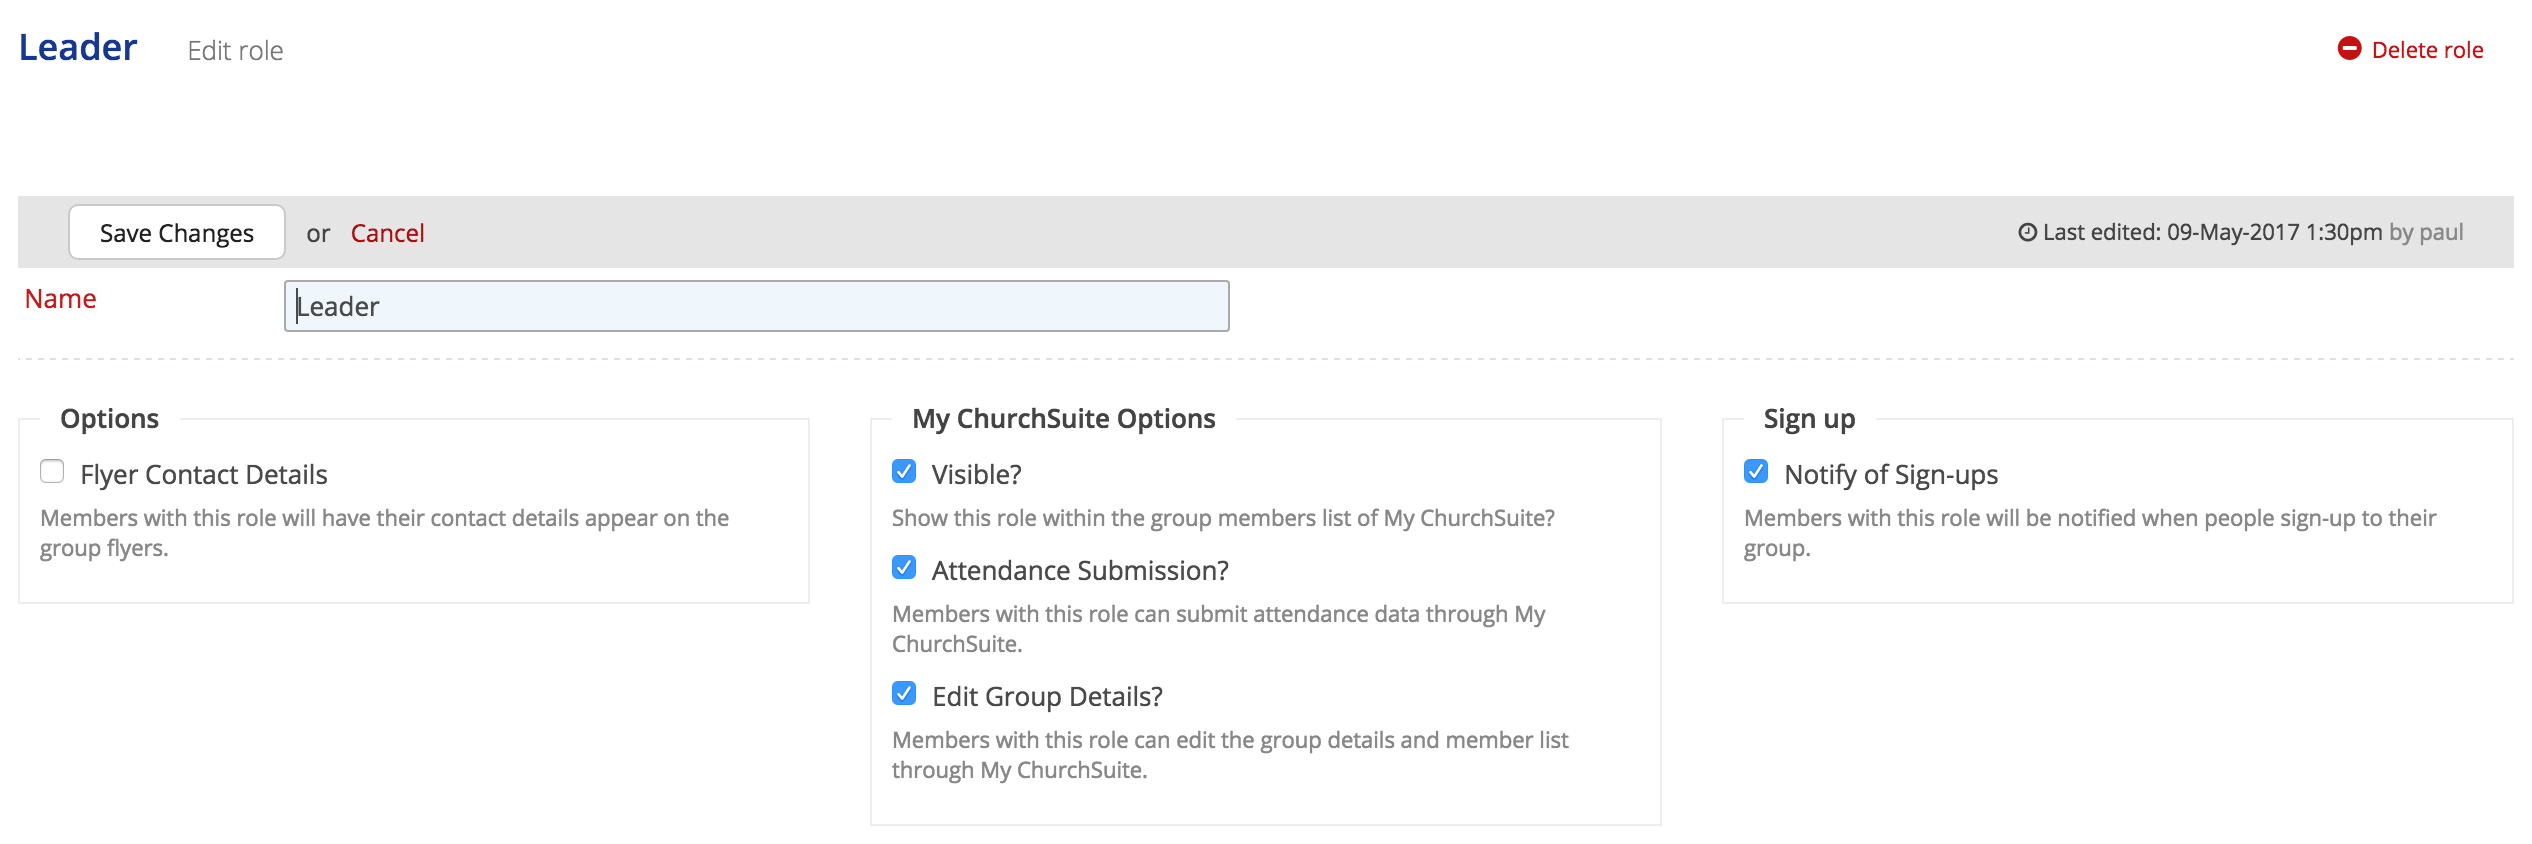Viewport: 2532px width, 844px height.
Task: Toggle the Attendance Submission? checkbox
Action: [x=904, y=568]
